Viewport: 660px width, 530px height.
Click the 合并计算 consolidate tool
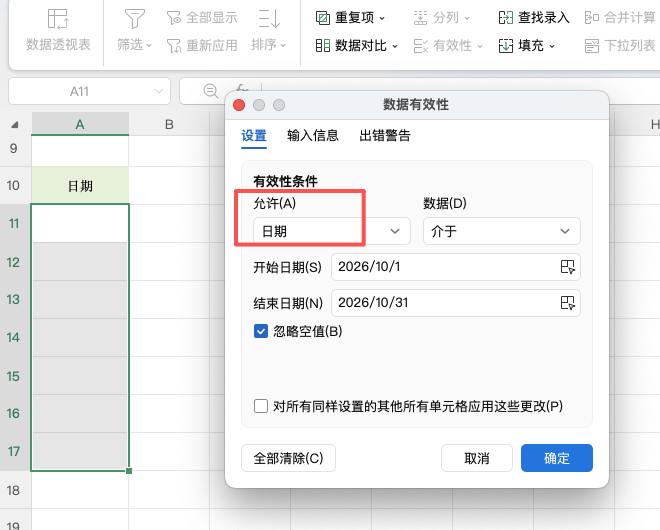pyautogui.click(x=620, y=18)
